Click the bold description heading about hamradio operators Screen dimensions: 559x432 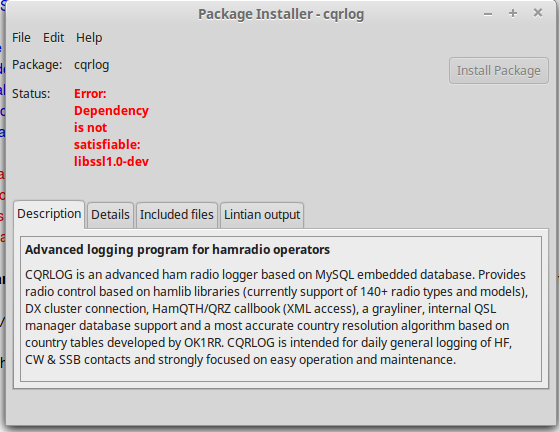click(x=177, y=250)
